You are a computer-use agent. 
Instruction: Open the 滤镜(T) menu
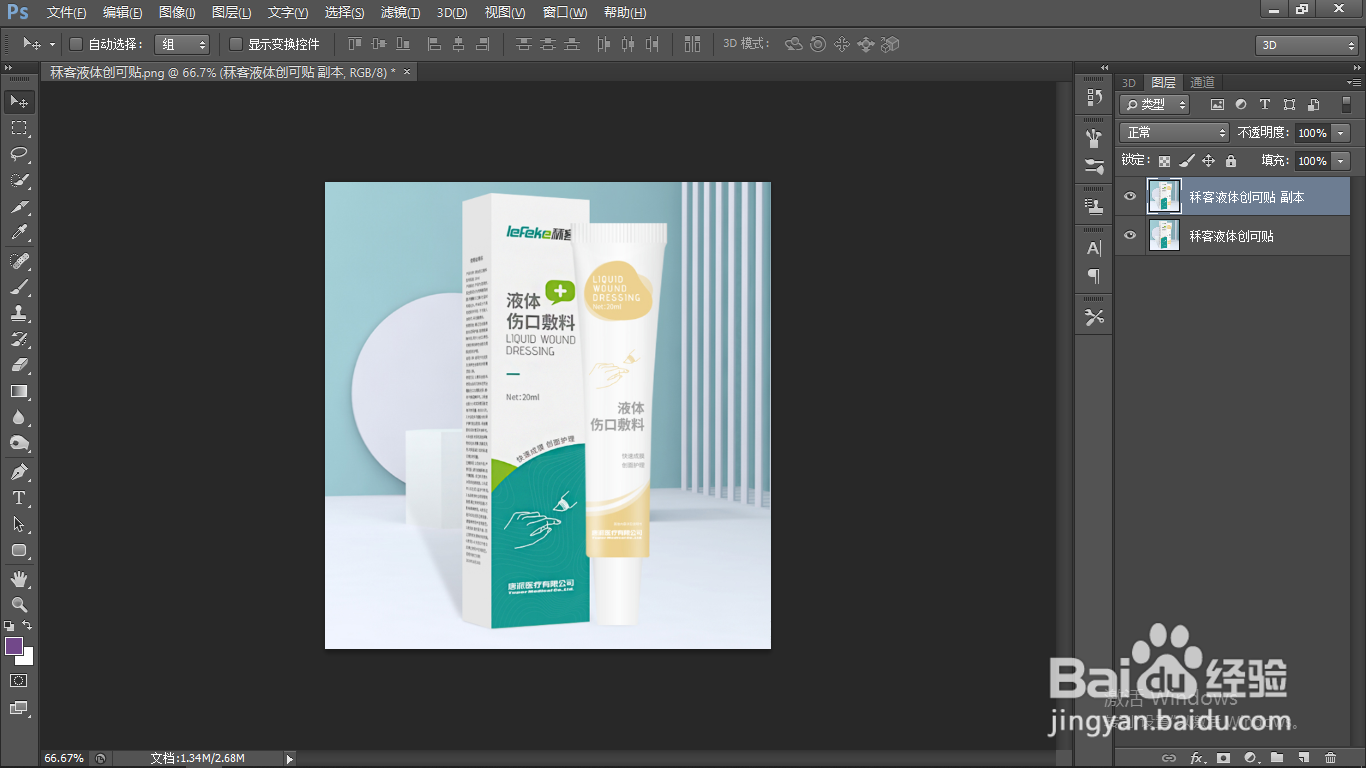point(400,13)
